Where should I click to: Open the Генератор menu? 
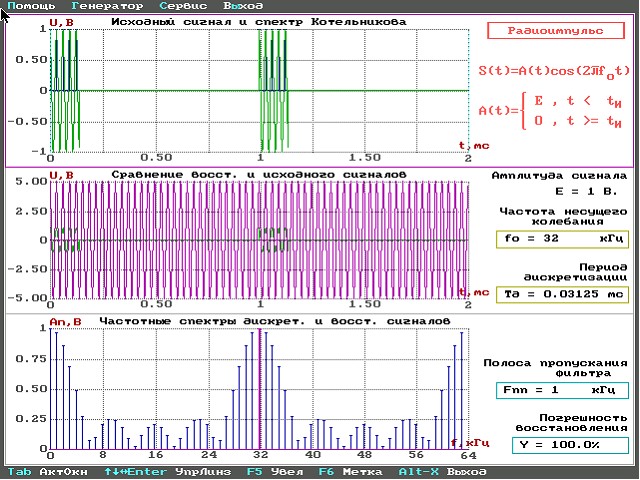point(107,6)
